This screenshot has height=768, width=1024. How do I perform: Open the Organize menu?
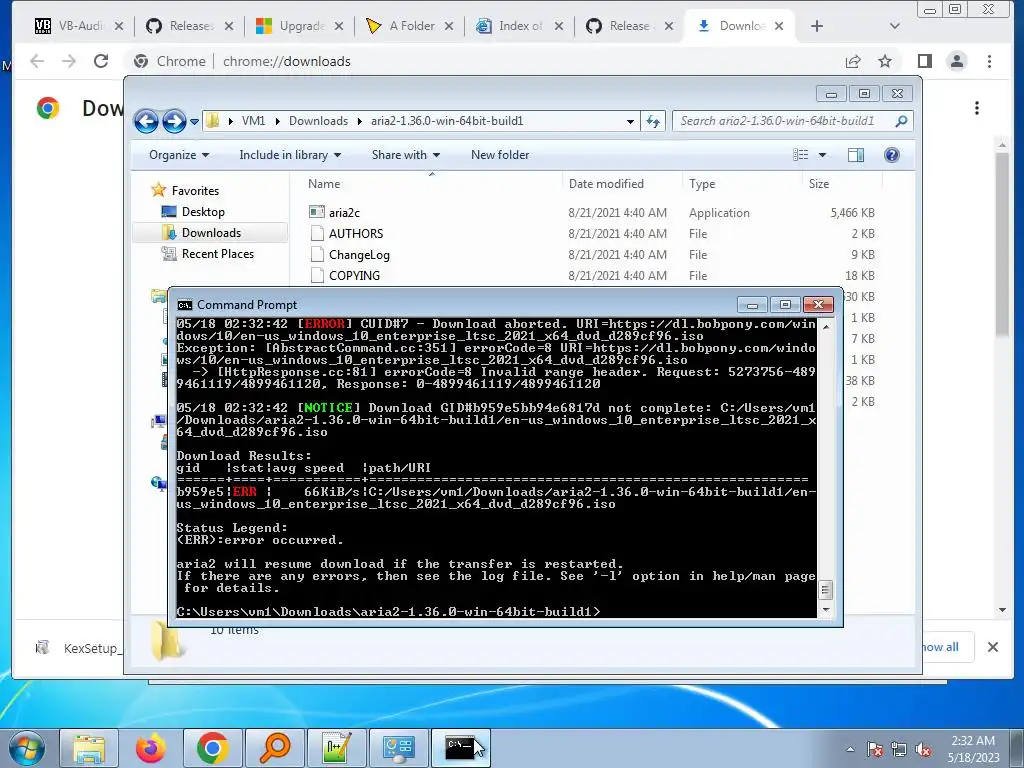(179, 155)
